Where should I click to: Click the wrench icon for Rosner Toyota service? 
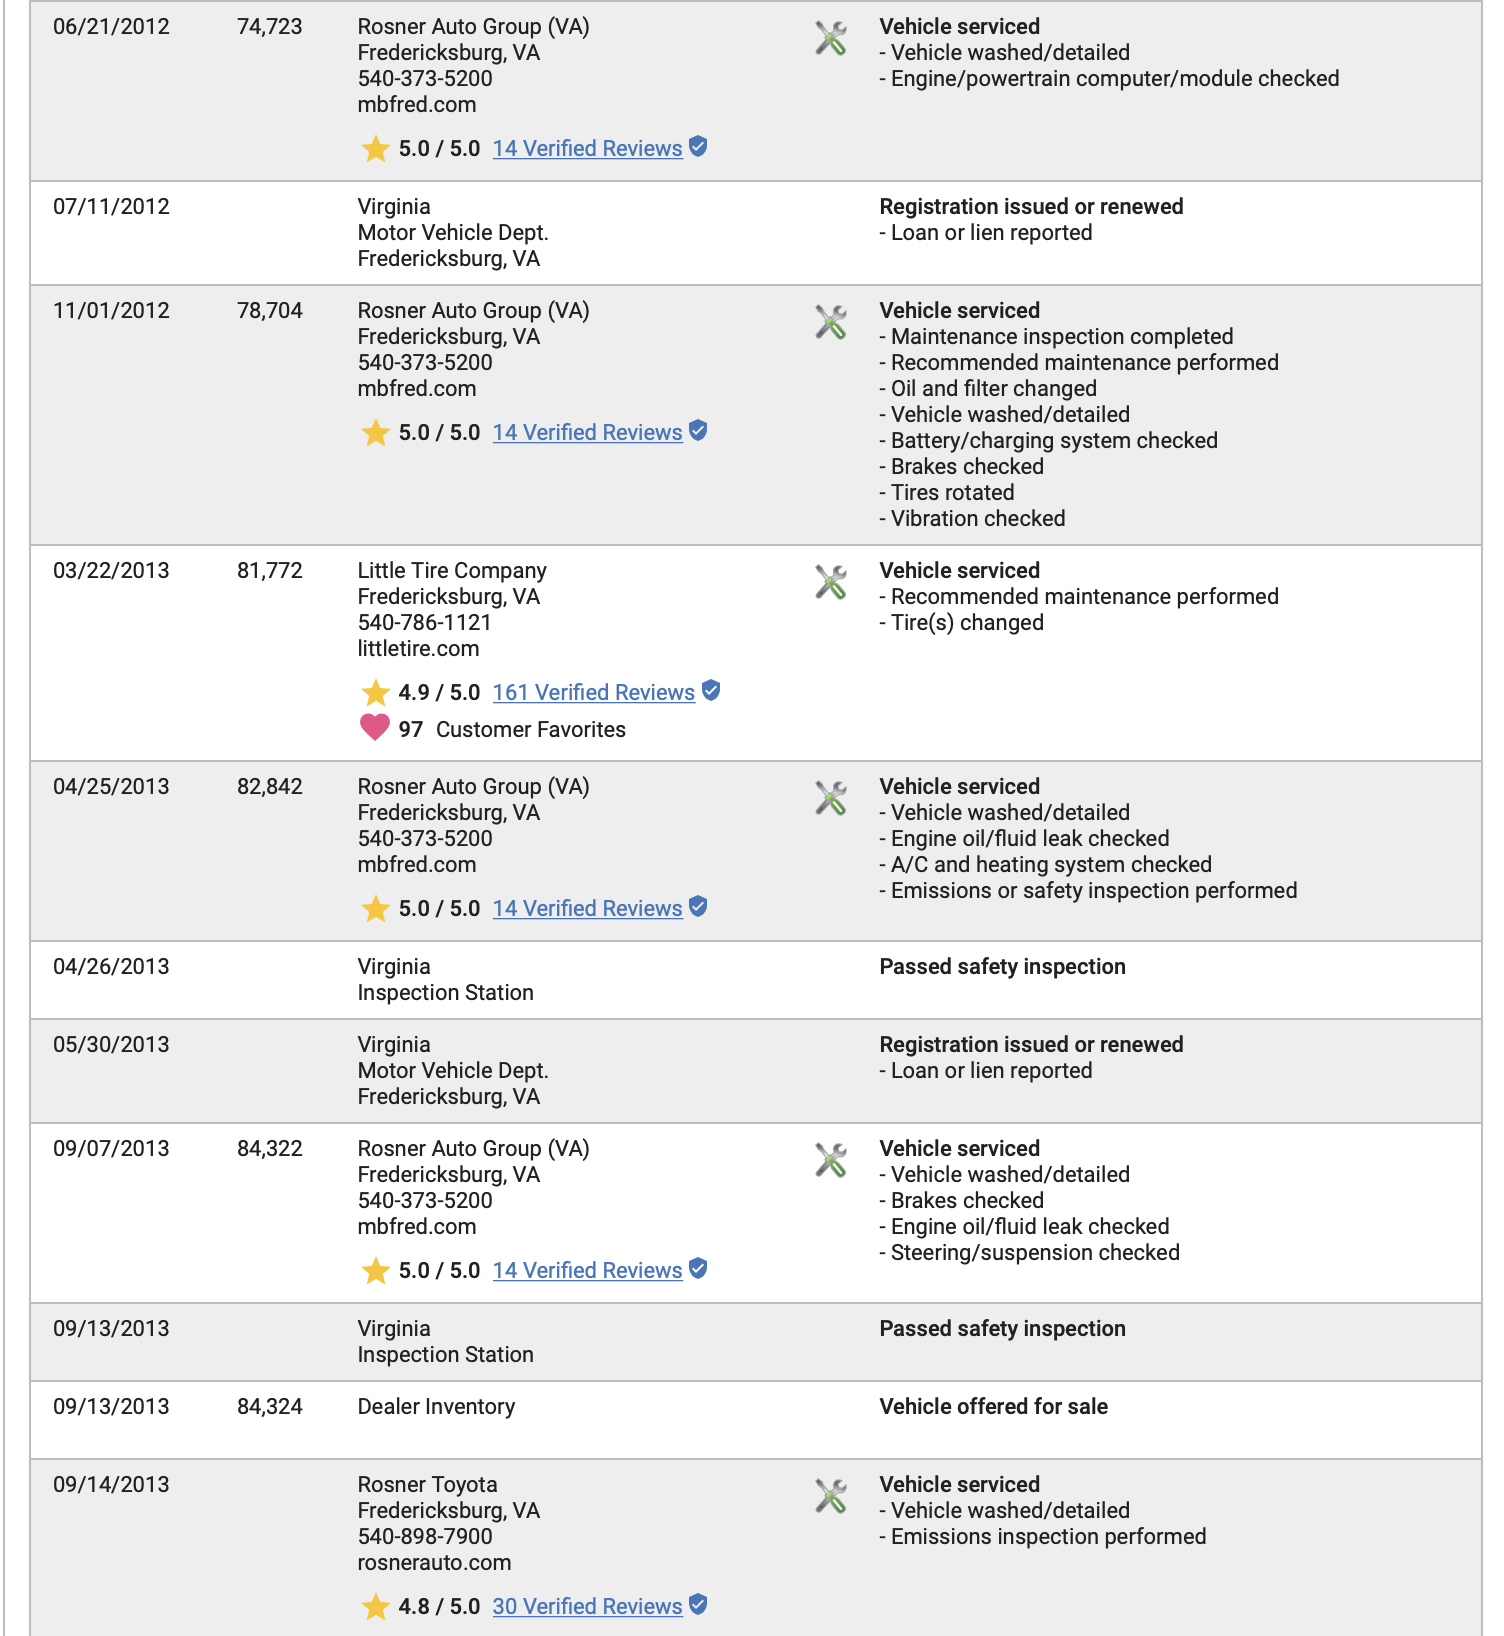831,1496
